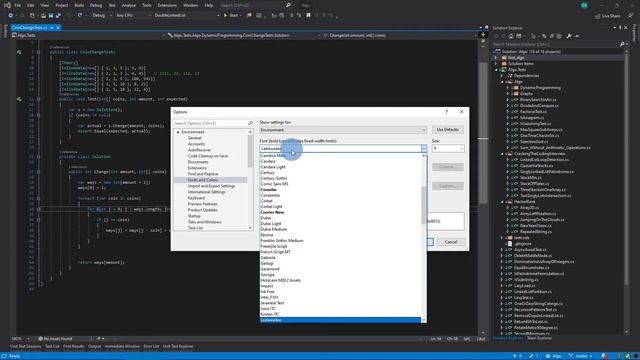Select Keyboard in Options tree
640x360 pixels.
(196, 198)
